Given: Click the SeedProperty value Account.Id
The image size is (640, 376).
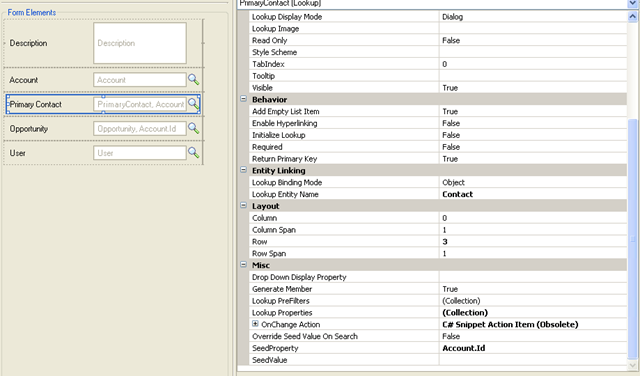Looking at the screenshot, I should pyautogui.click(x=464, y=348).
